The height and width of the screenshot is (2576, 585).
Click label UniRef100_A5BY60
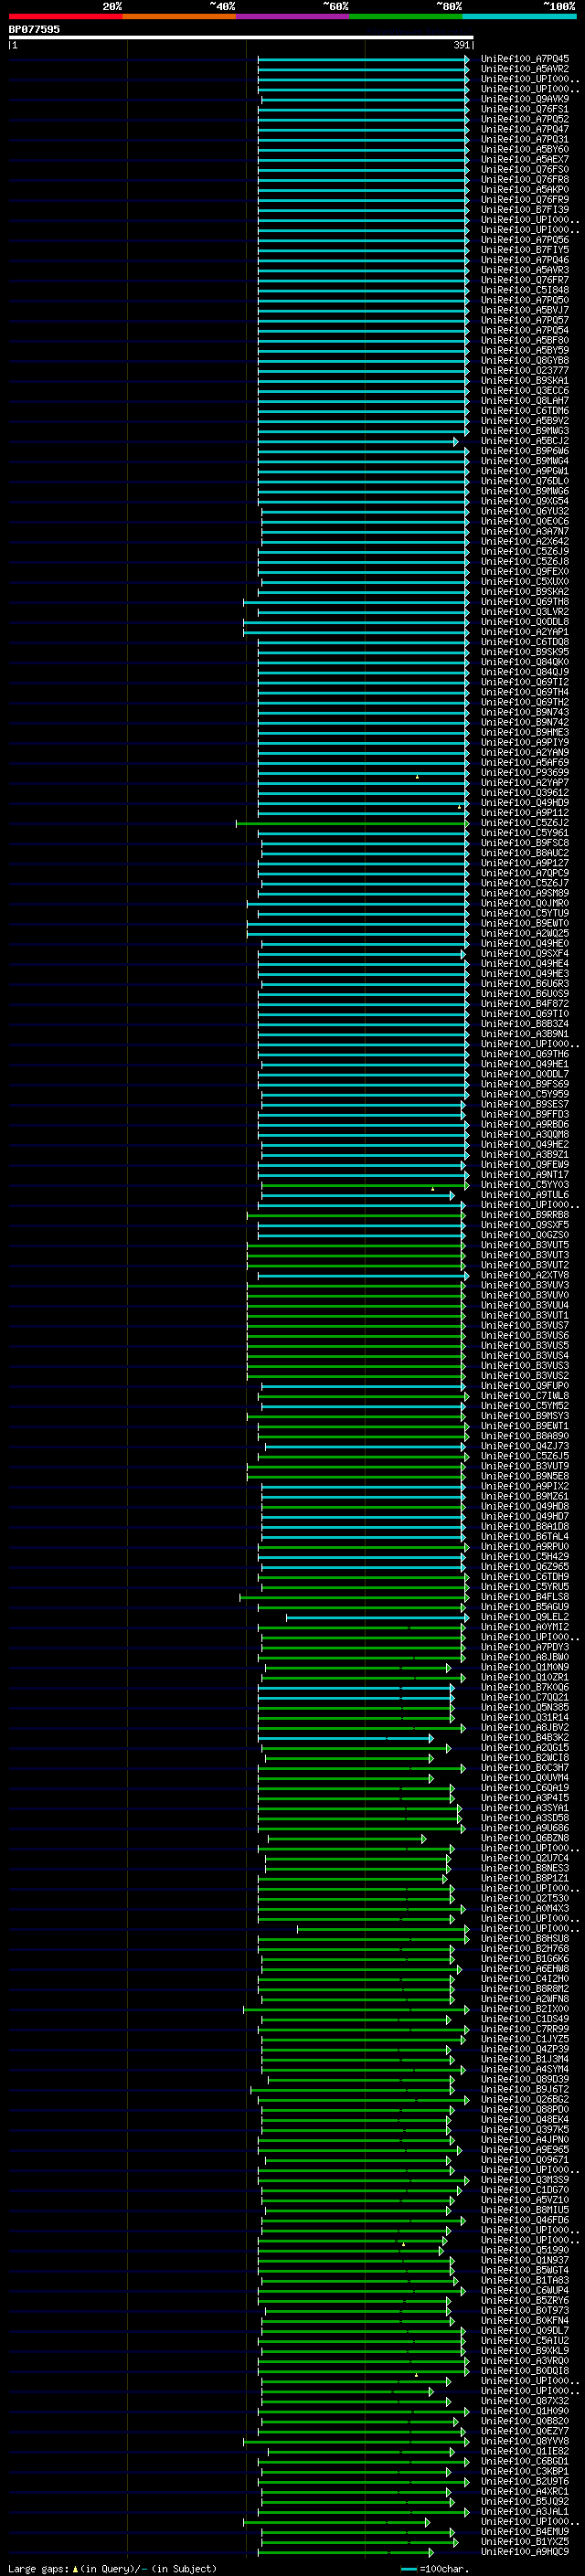[525, 149]
